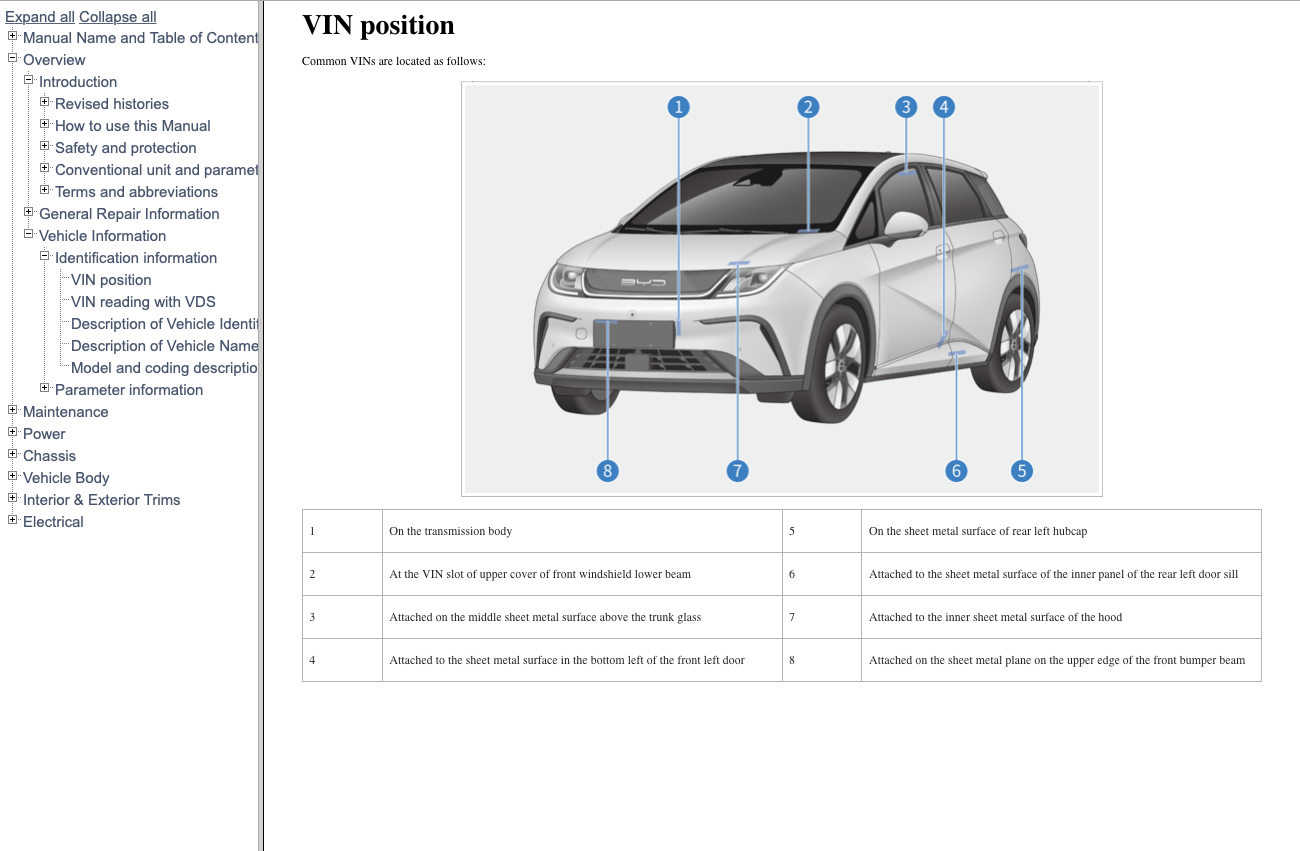
Task: Select the Terms and abbreviations label
Action: click(x=136, y=192)
